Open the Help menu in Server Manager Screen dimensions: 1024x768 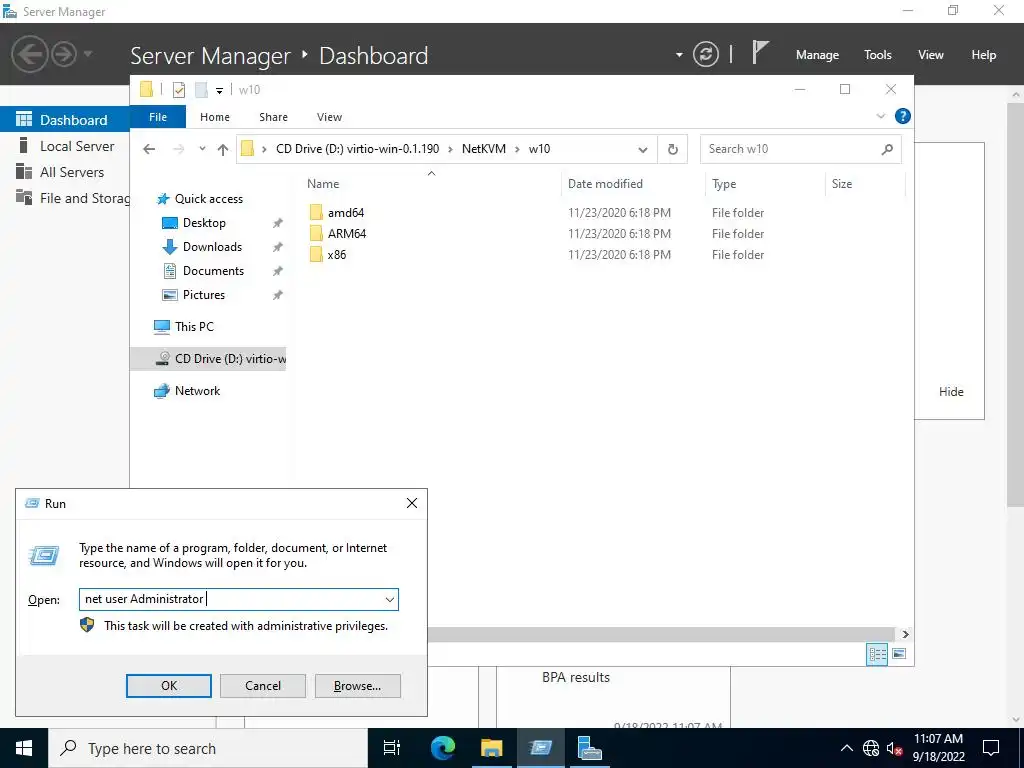[x=984, y=55]
